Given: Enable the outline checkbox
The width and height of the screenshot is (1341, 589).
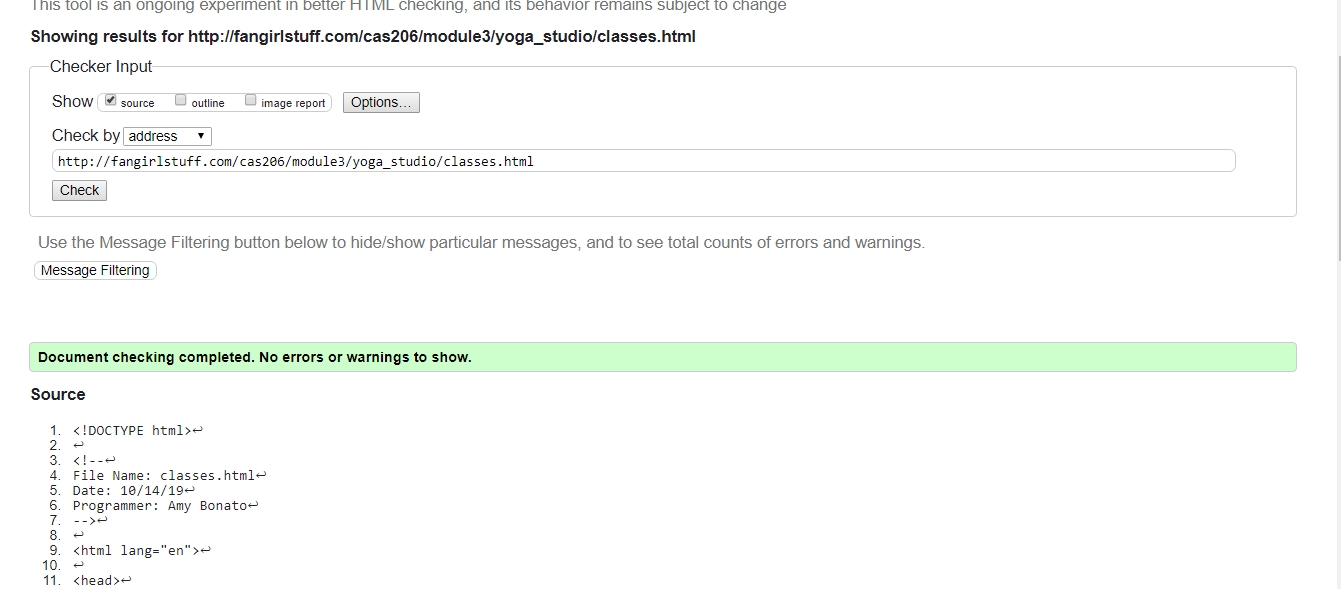Looking at the screenshot, I should pyautogui.click(x=181, y=100).
